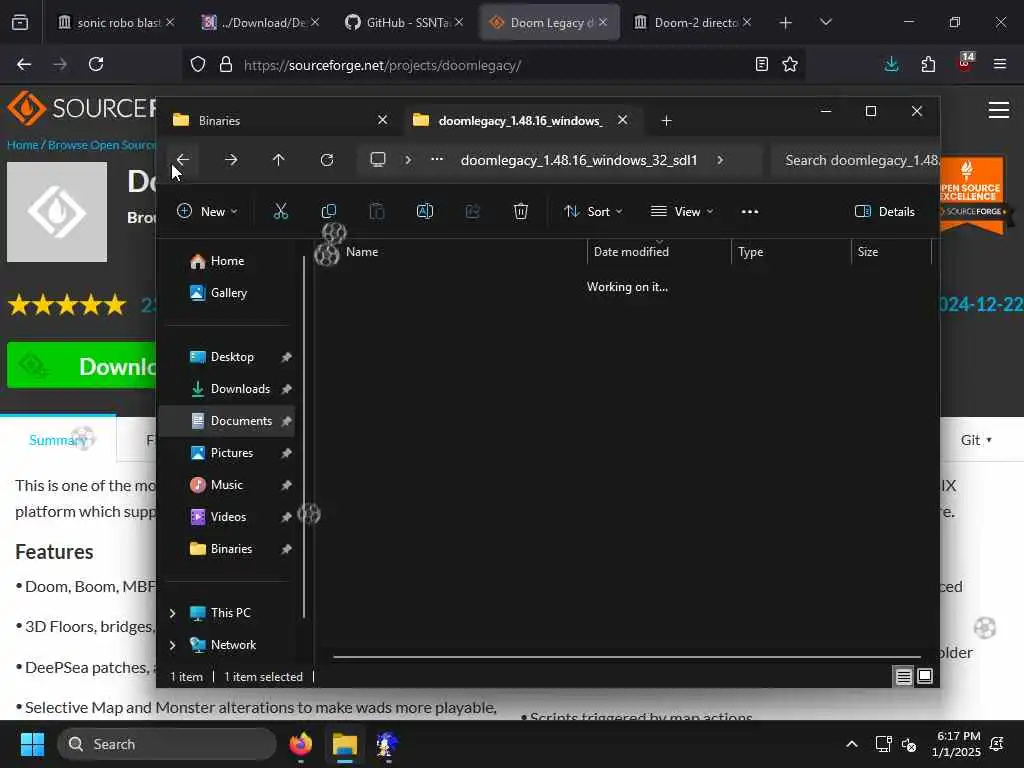The width and height of the screenshot is (1024, 768).
Task: Click Browse Open Source breadcrumb link
Action: pos(102,145)
